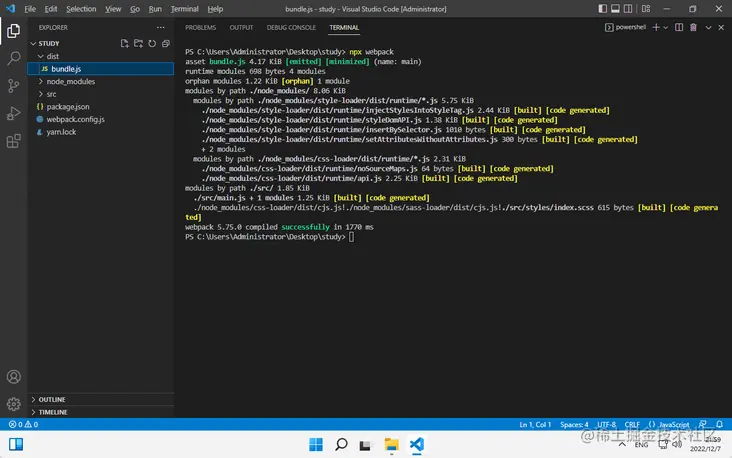Open the Manage gear icon
This screenshot has width=732, height=458.
(14, 404)
